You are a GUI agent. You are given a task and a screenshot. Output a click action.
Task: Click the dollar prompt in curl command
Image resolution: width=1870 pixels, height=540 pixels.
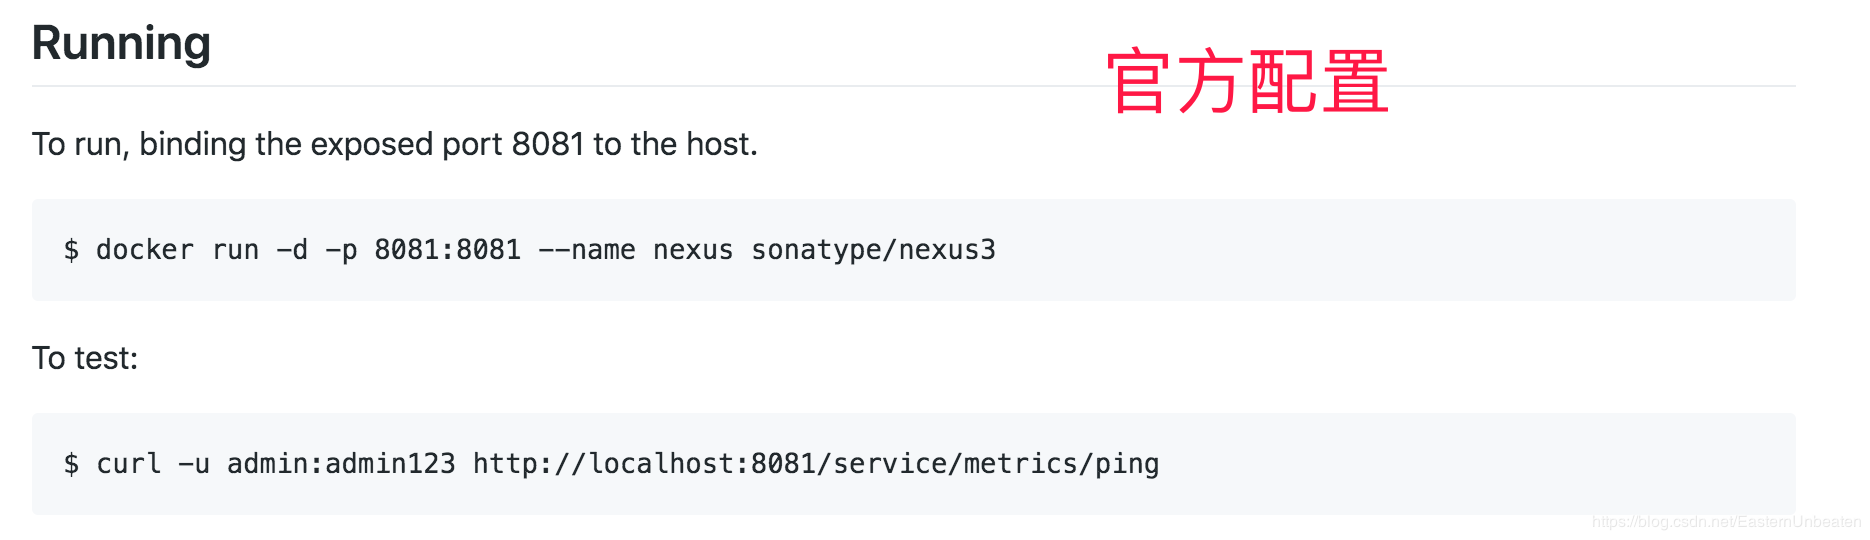71,464
